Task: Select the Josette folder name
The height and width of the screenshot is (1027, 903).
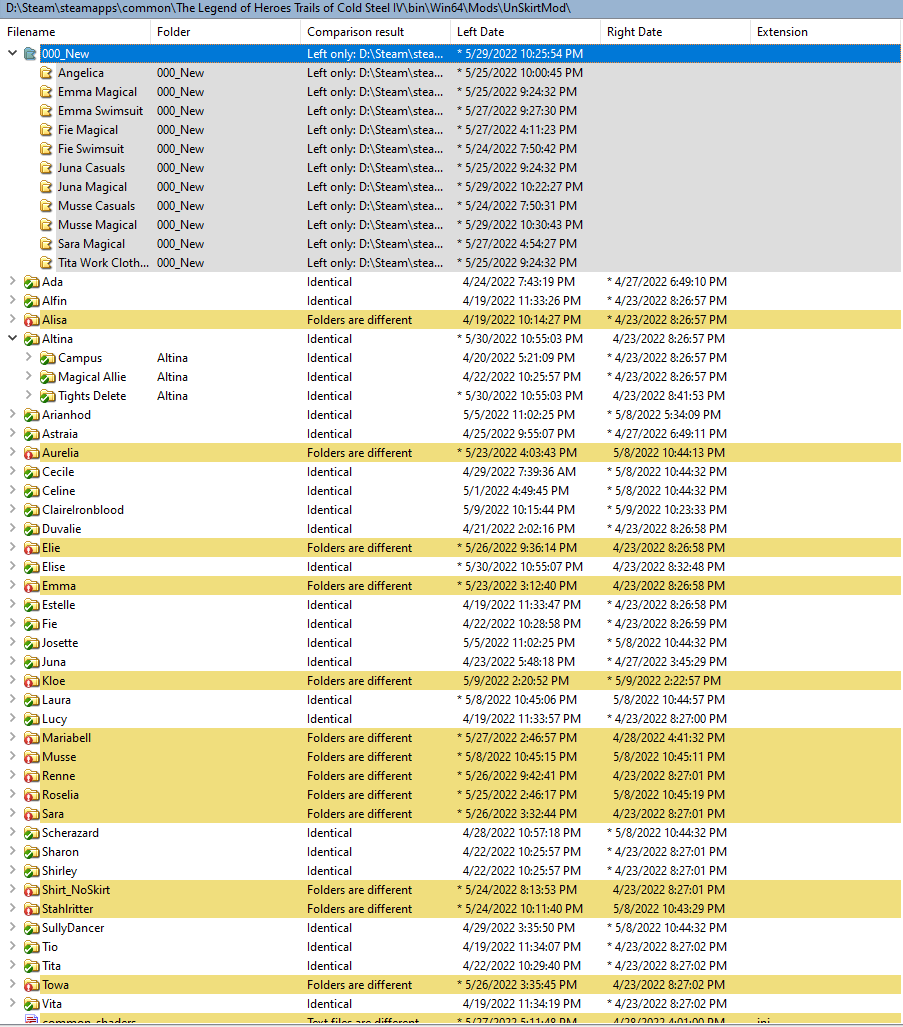Action: click(x=60, y=643)
